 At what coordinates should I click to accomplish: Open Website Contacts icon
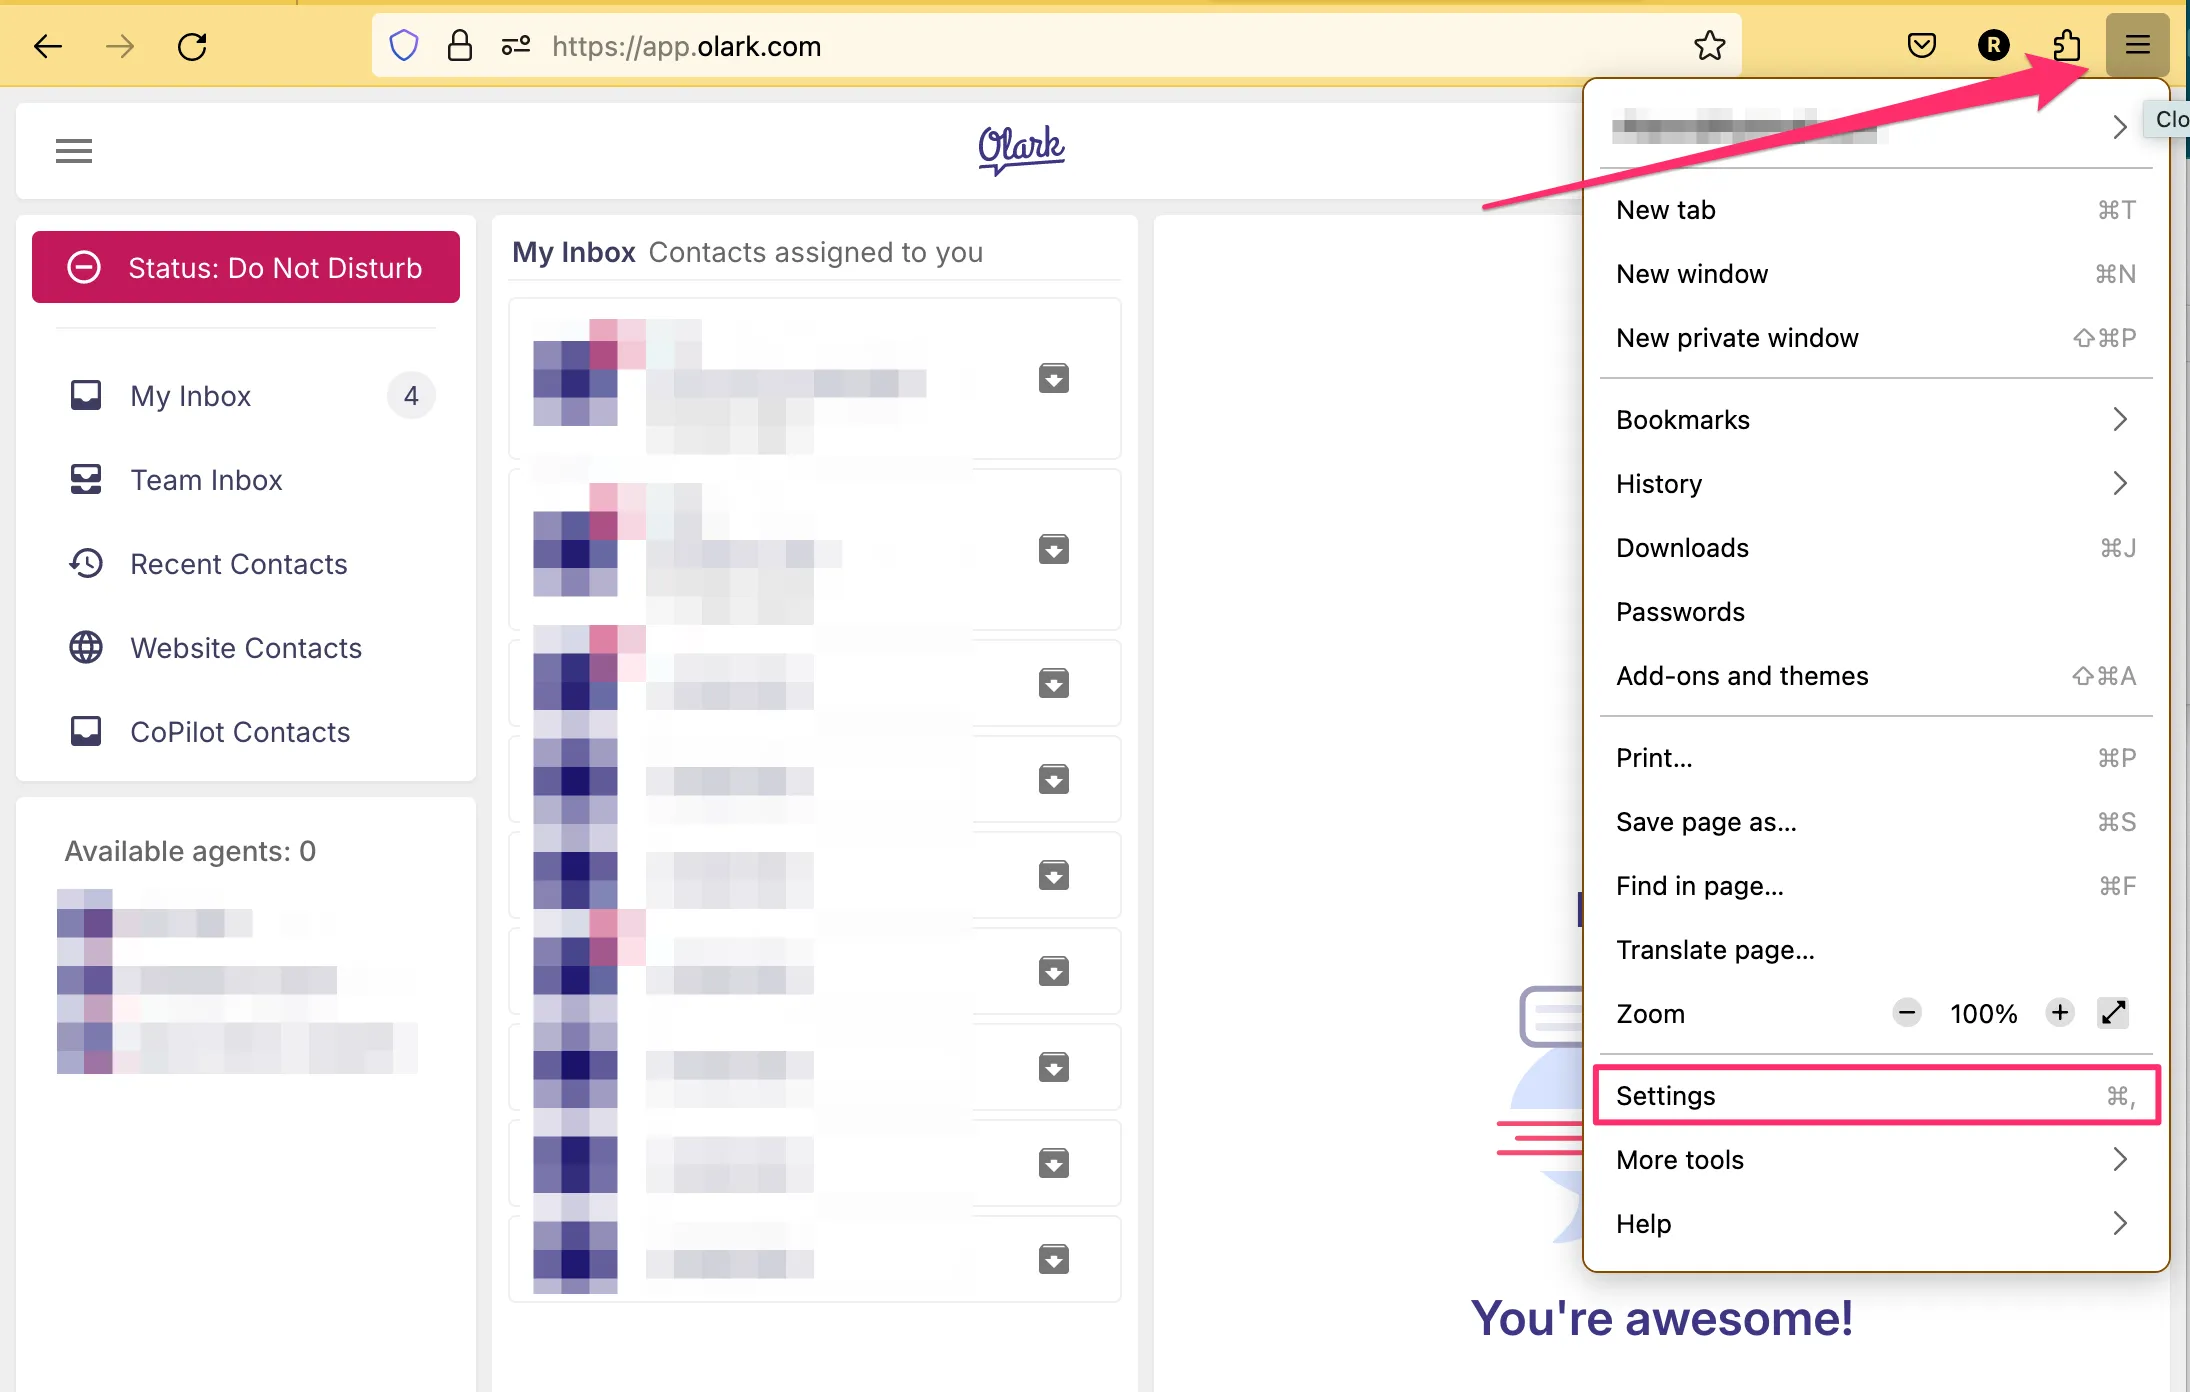86,648
